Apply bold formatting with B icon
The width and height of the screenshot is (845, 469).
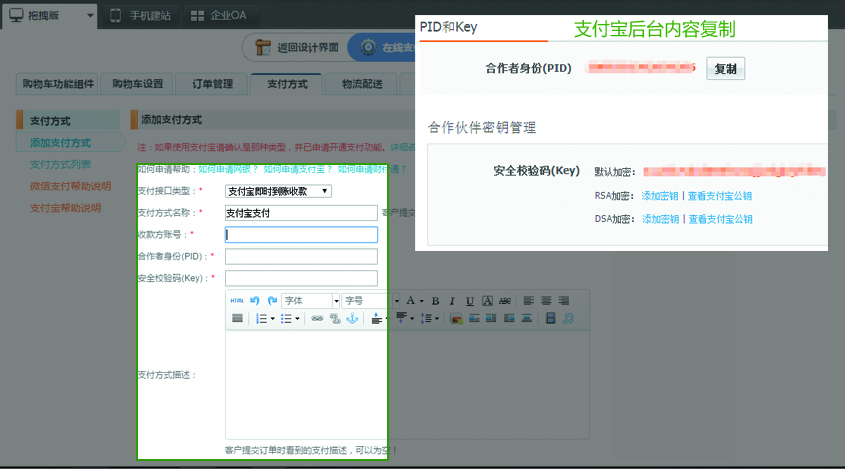coord(435,301)
